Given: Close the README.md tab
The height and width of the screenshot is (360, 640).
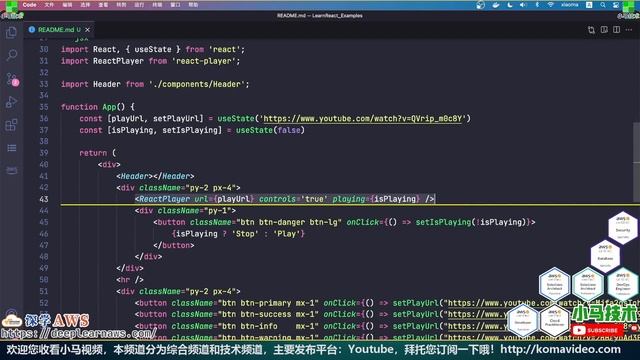Looking at the screenshot, I should coord(87,30).
